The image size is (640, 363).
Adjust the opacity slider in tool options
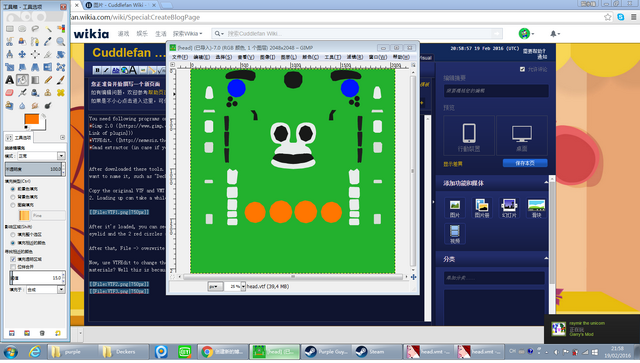pyautogui.click(x=33, y=169)
